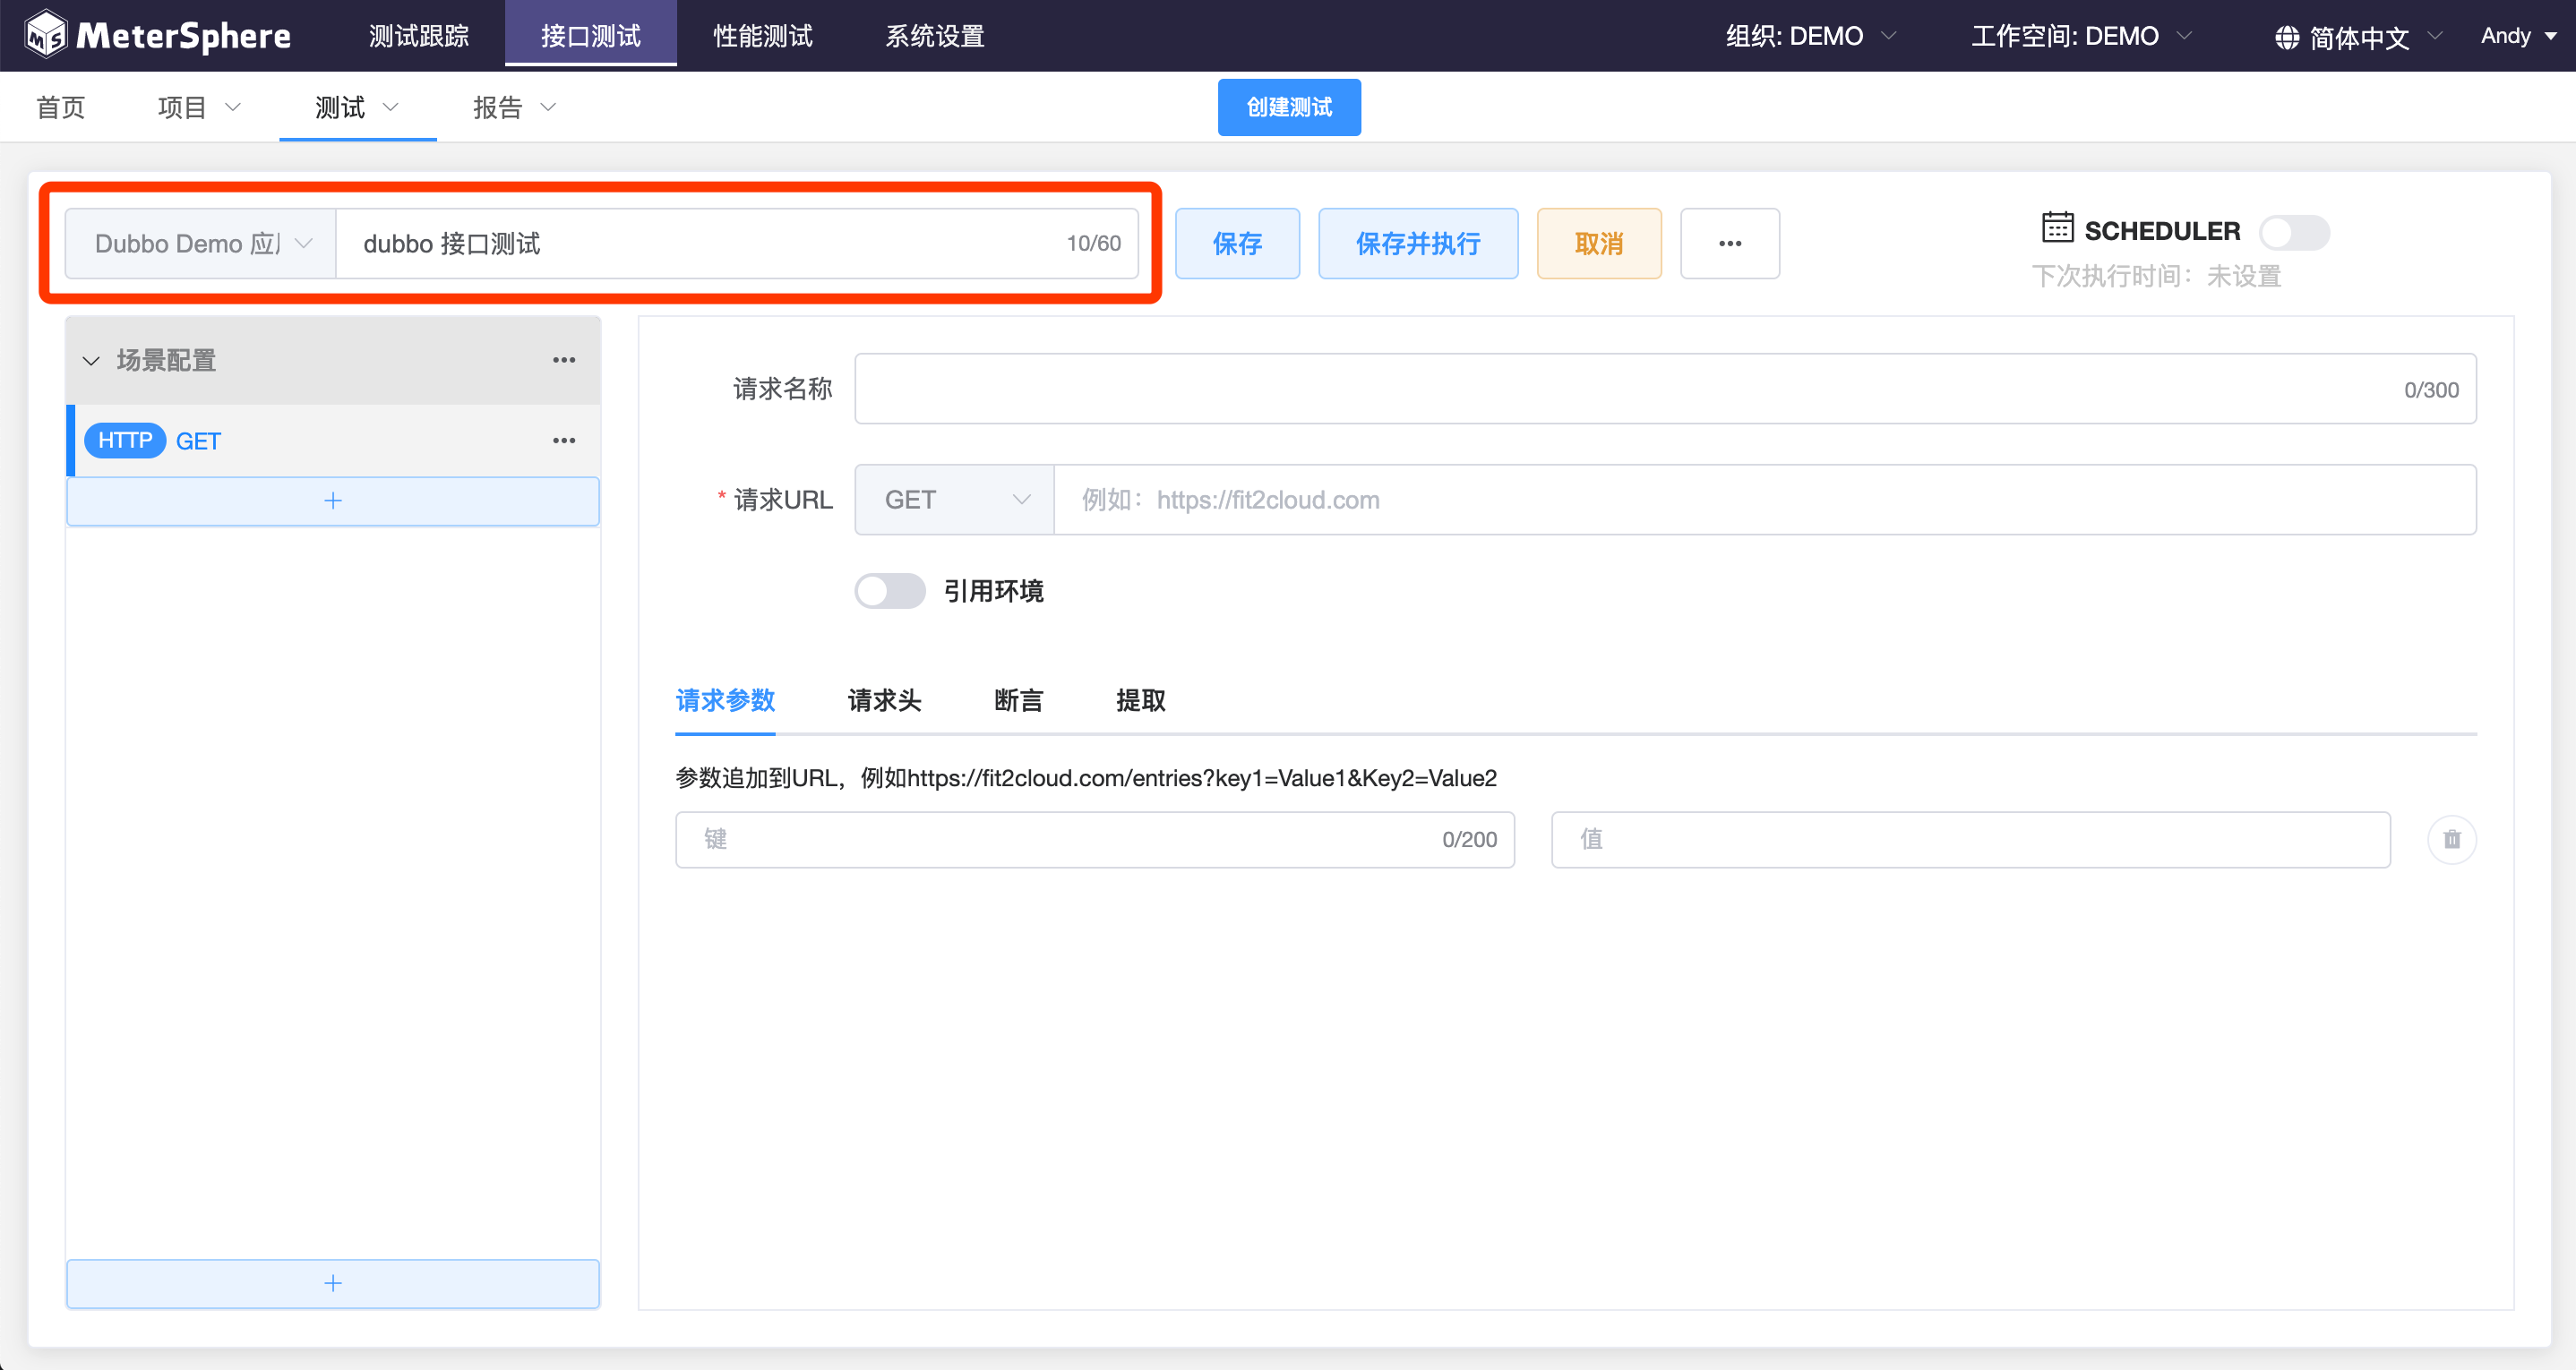This screenshot has height=1370, width=2576.
Task: Open the scene configuration three-dot menu
Action: [564, 360]
